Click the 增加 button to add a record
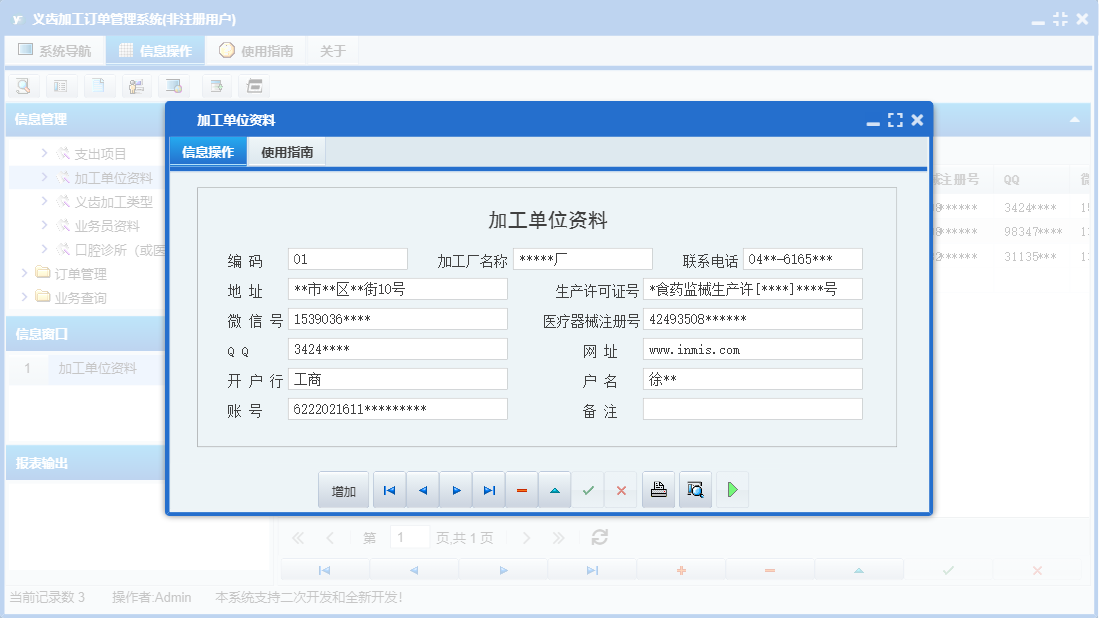The image size is (1099, 618). (343, 489)
